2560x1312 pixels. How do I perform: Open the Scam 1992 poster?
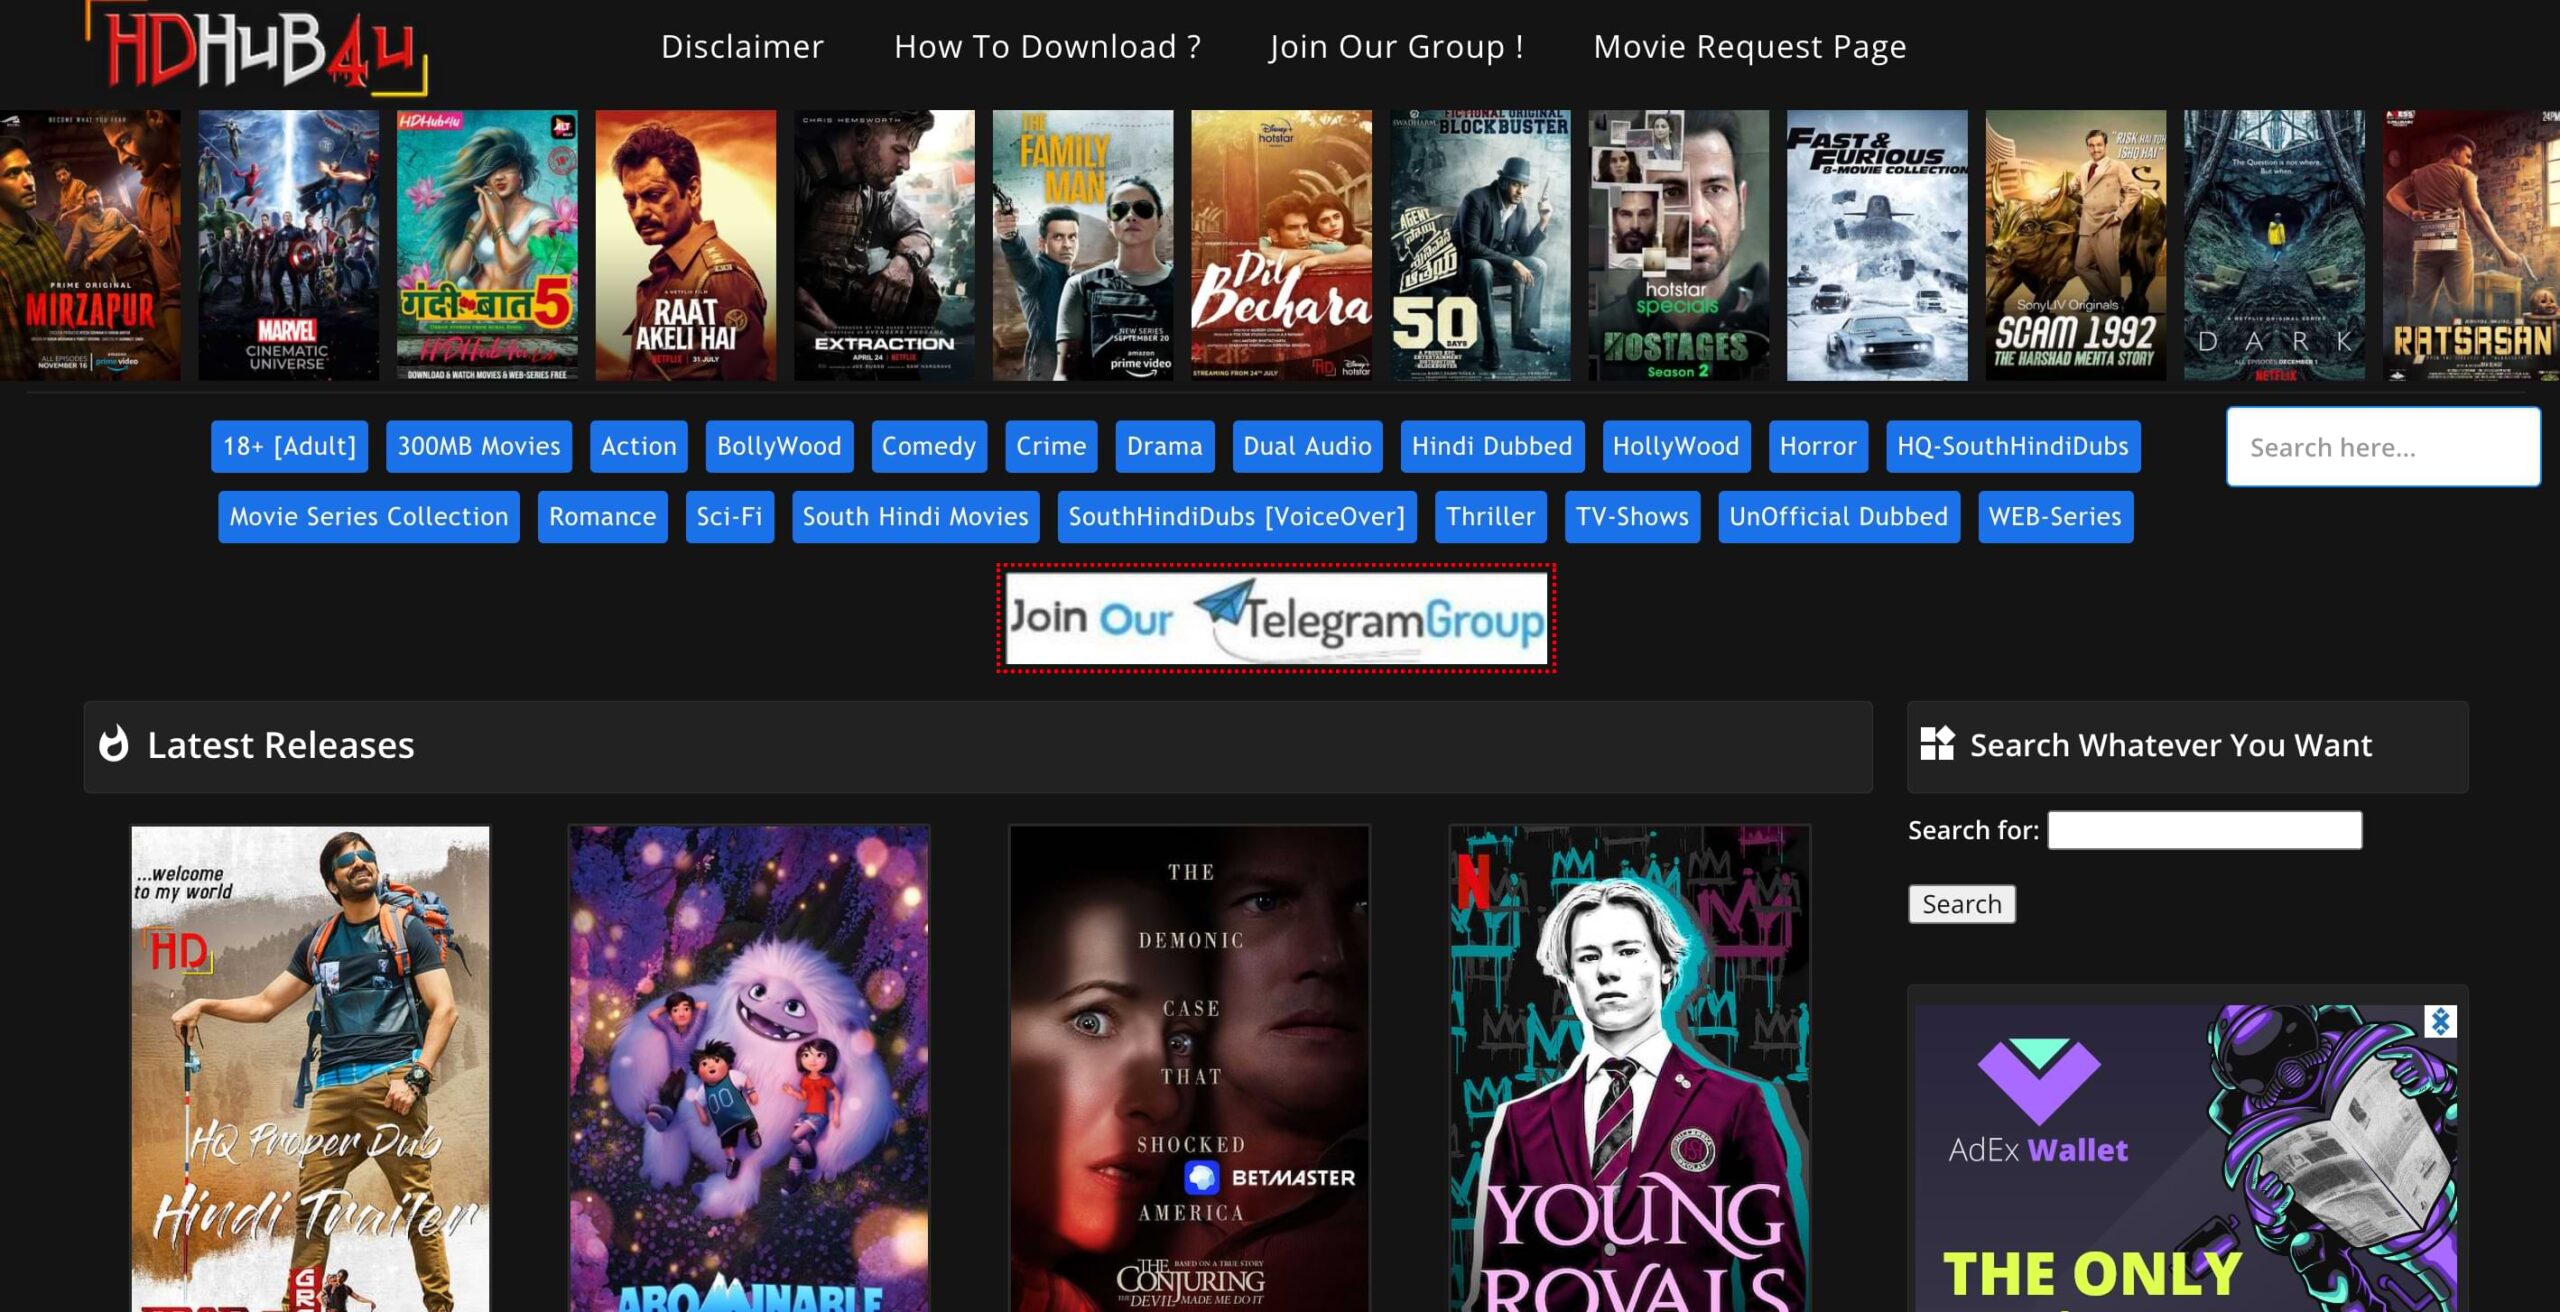click(2075, 245)
